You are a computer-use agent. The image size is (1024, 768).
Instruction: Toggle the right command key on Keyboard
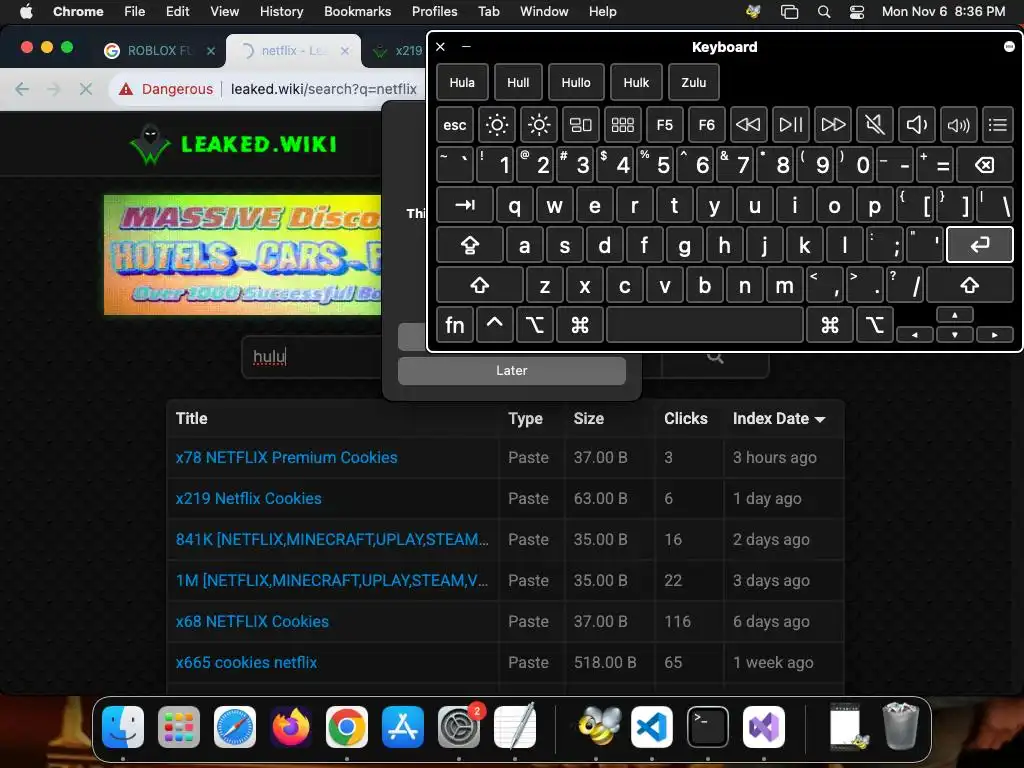click(x=829, y=325)
